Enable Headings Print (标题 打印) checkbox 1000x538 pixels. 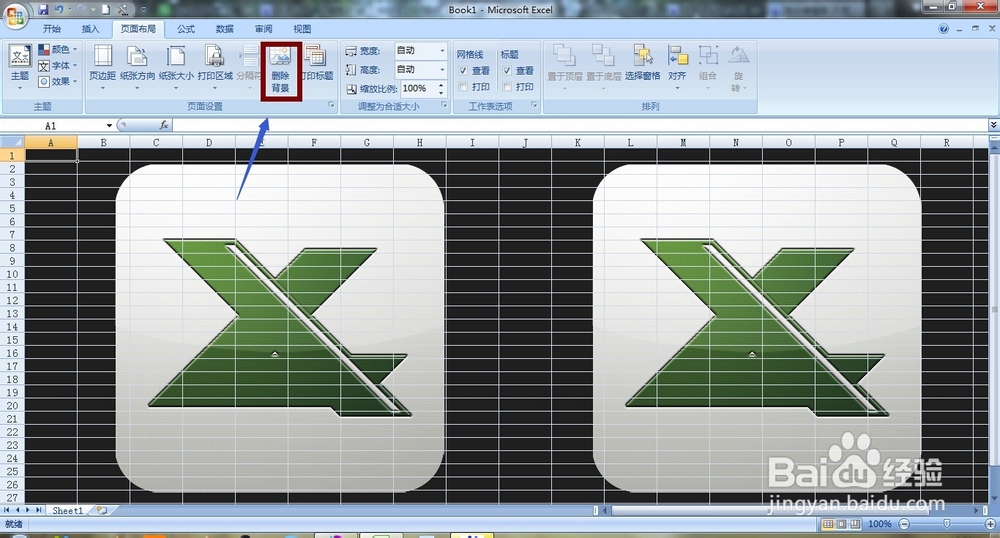(x=507, y=87)
